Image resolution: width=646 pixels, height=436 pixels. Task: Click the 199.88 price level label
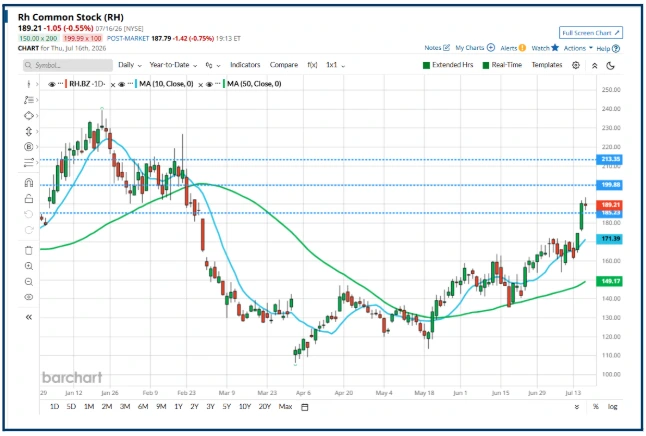(609, 185)
